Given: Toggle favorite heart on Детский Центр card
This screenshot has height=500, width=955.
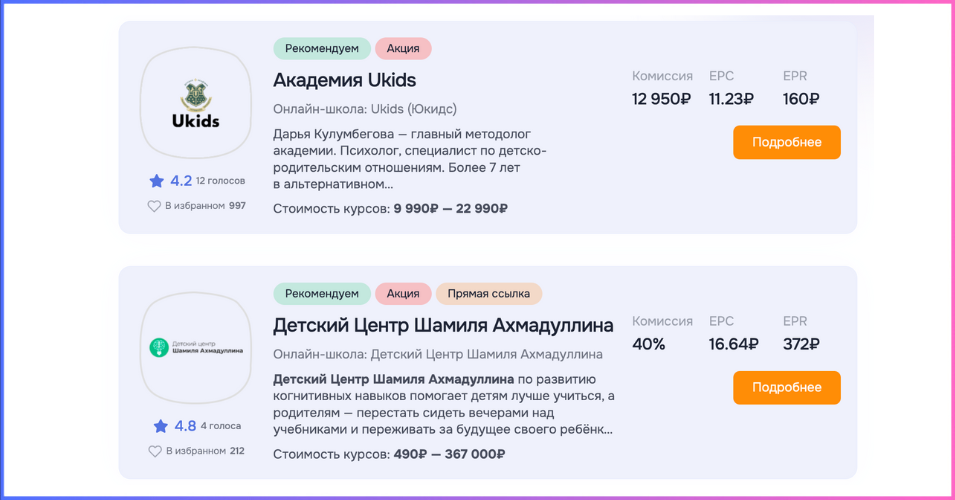Looking at the screenshot, I should (x=154, y=451).
